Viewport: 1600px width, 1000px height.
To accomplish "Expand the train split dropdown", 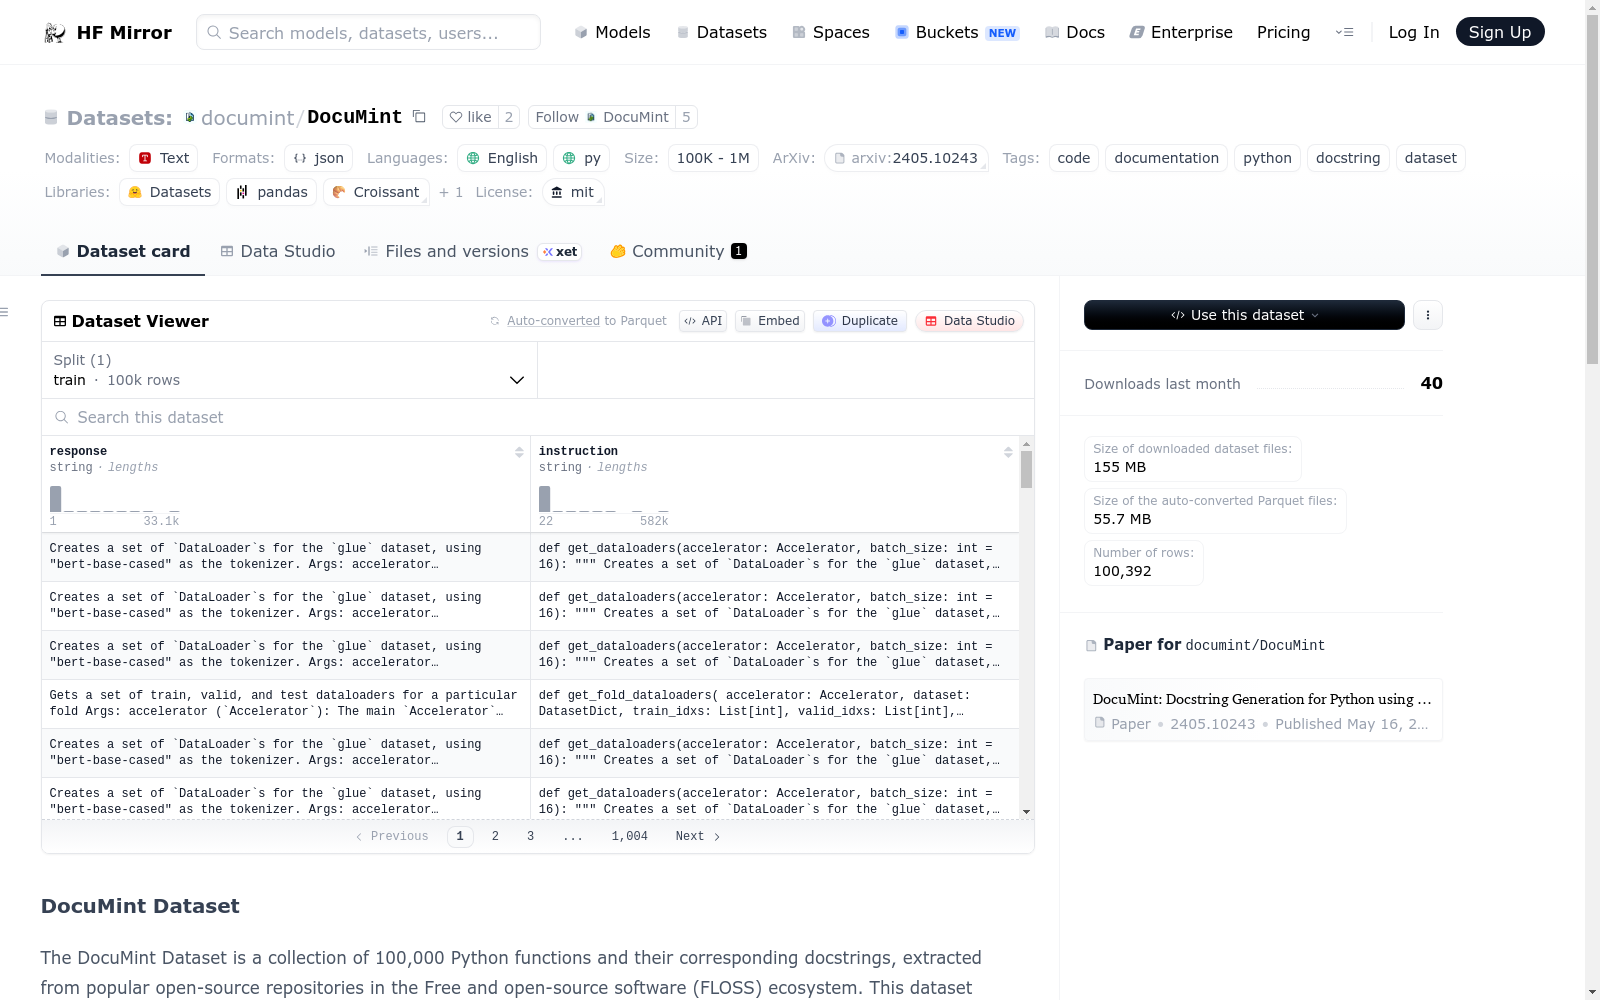I will tap(289, 370).
